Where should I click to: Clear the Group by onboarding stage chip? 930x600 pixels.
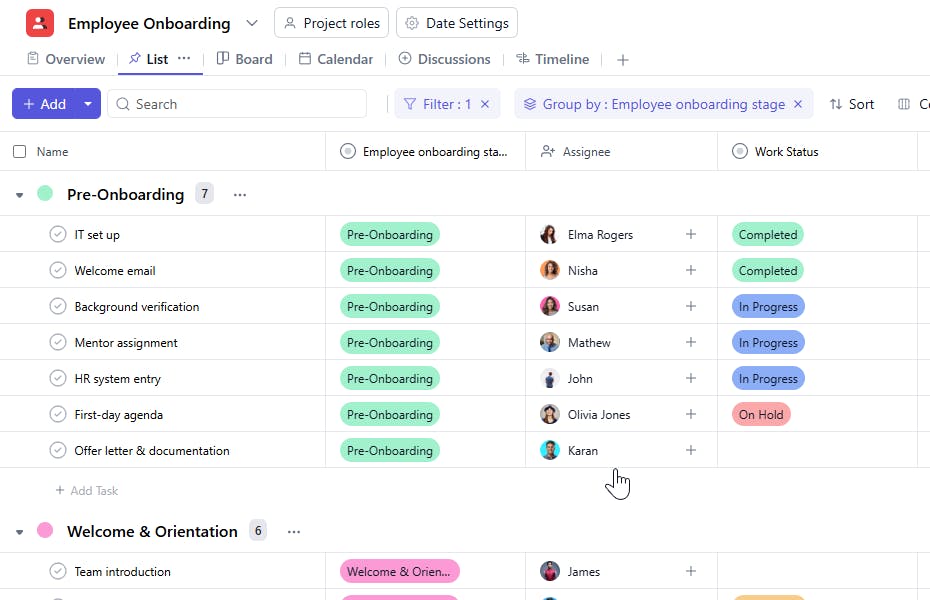pos(798,104)
